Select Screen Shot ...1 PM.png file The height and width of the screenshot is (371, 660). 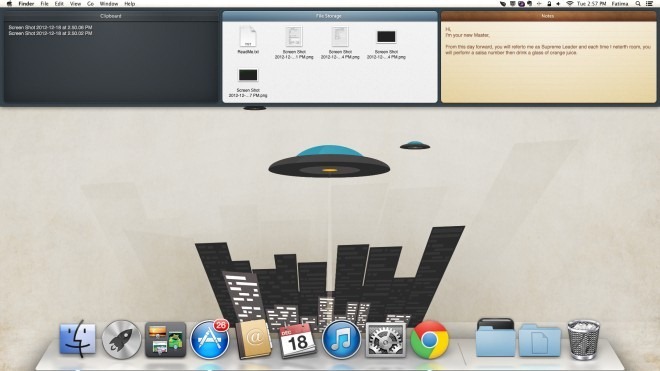(x=294, y=43)
